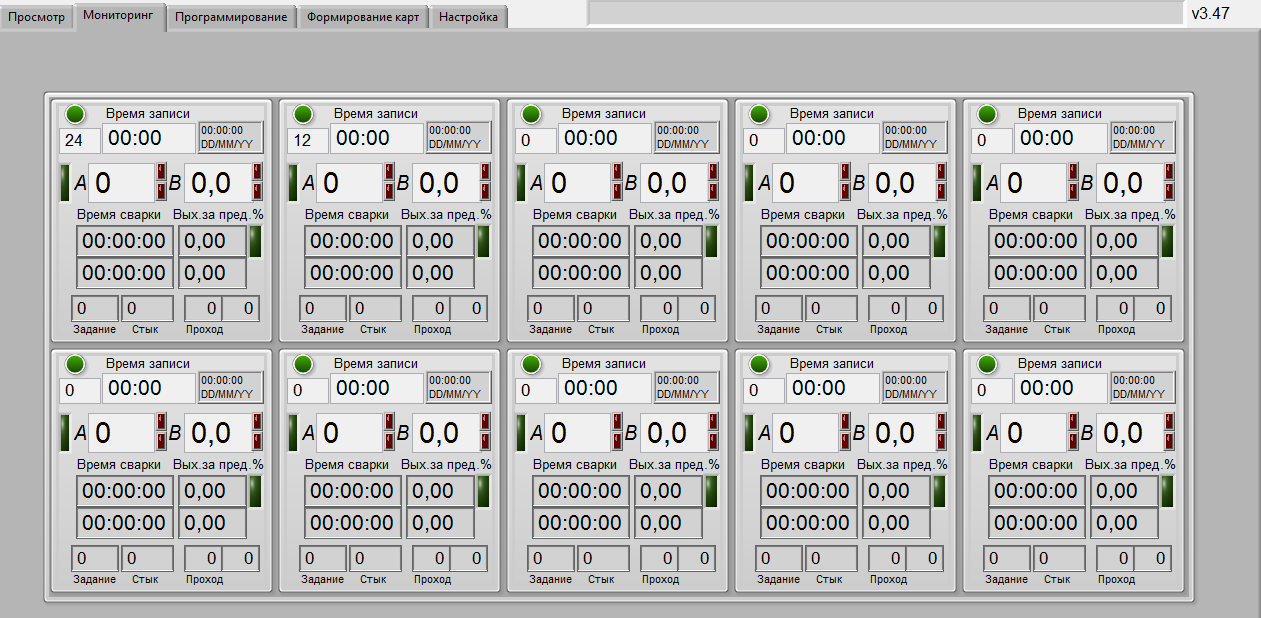Click the green round LED in panel 24

tap(76, 114)
